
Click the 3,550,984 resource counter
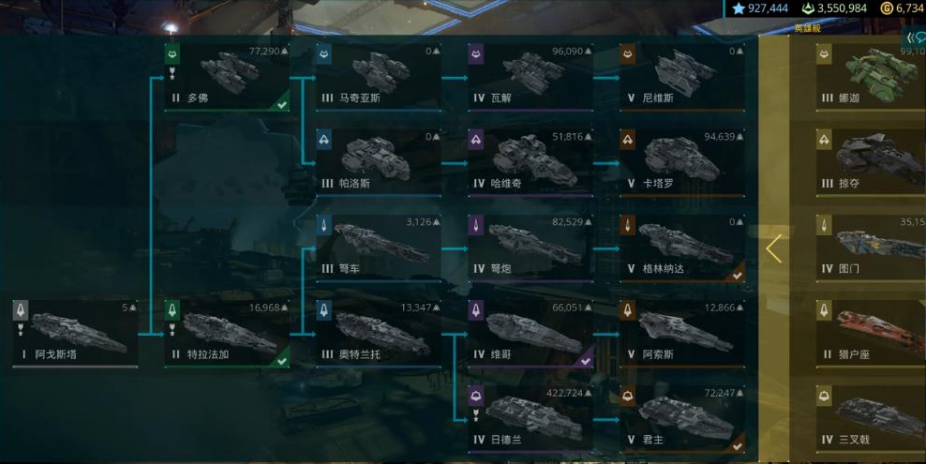point(834,8)
